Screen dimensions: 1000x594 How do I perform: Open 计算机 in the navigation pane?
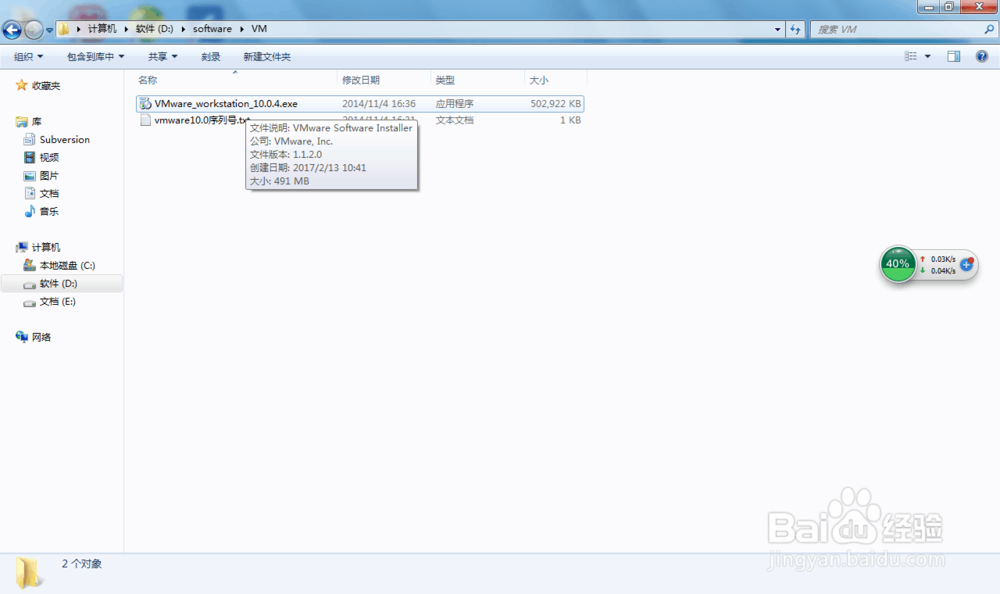click(46, 247)
